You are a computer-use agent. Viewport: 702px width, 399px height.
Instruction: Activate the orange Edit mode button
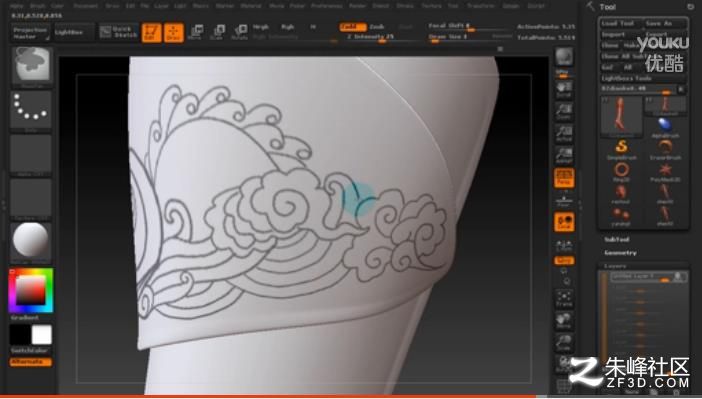(x=151, y=33)
